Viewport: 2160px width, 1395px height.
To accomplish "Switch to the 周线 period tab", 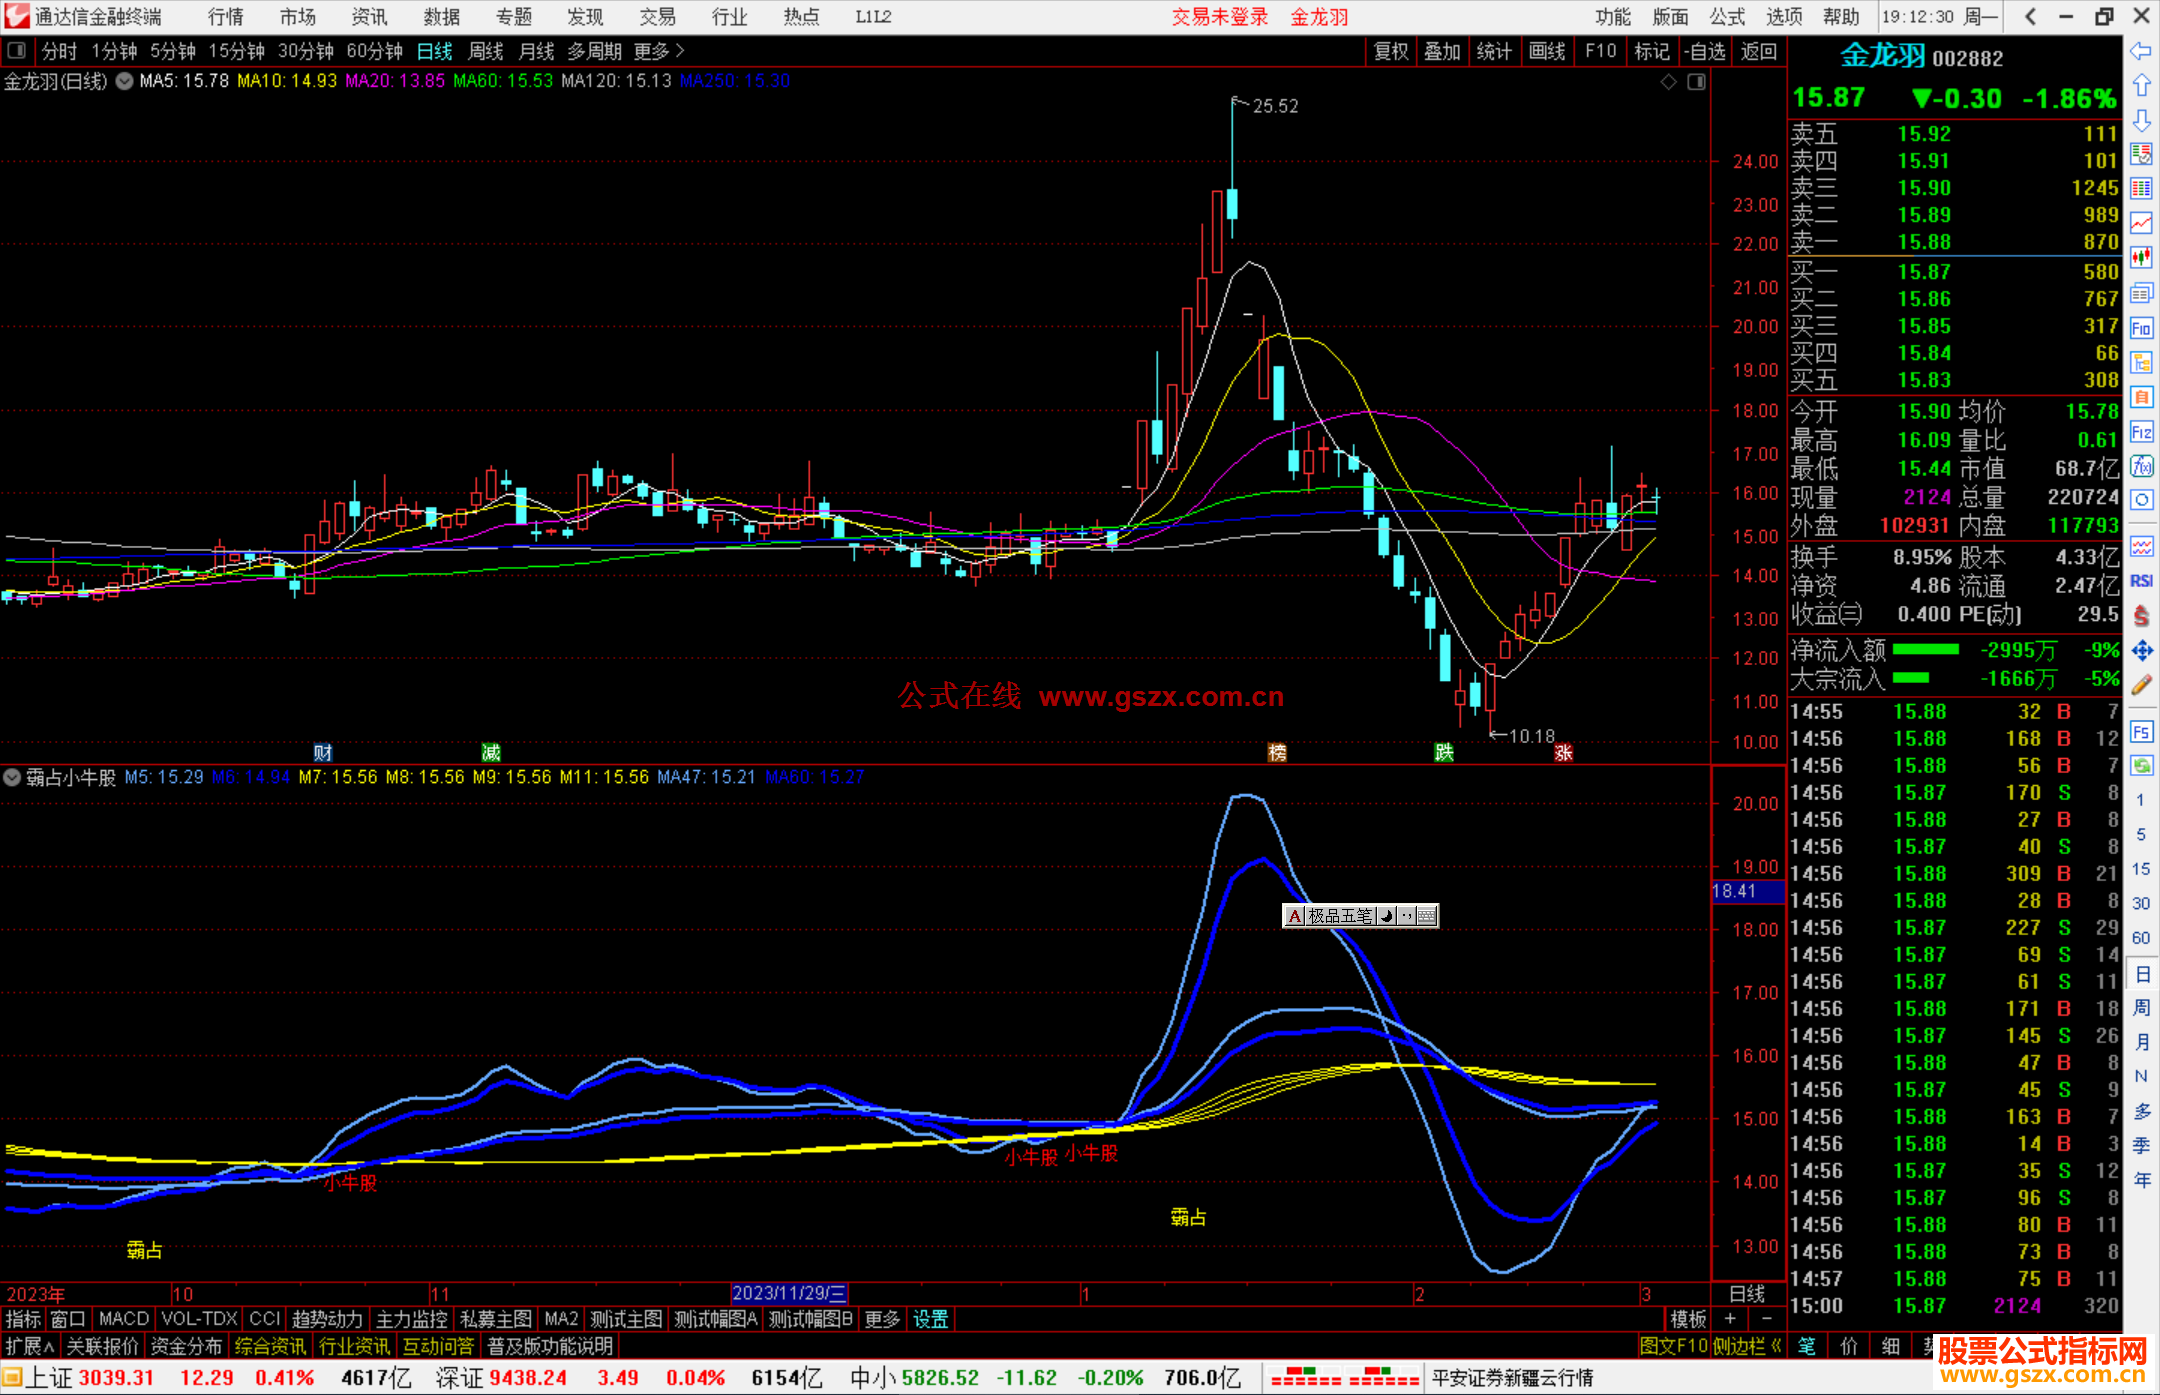I will (486, 51).
